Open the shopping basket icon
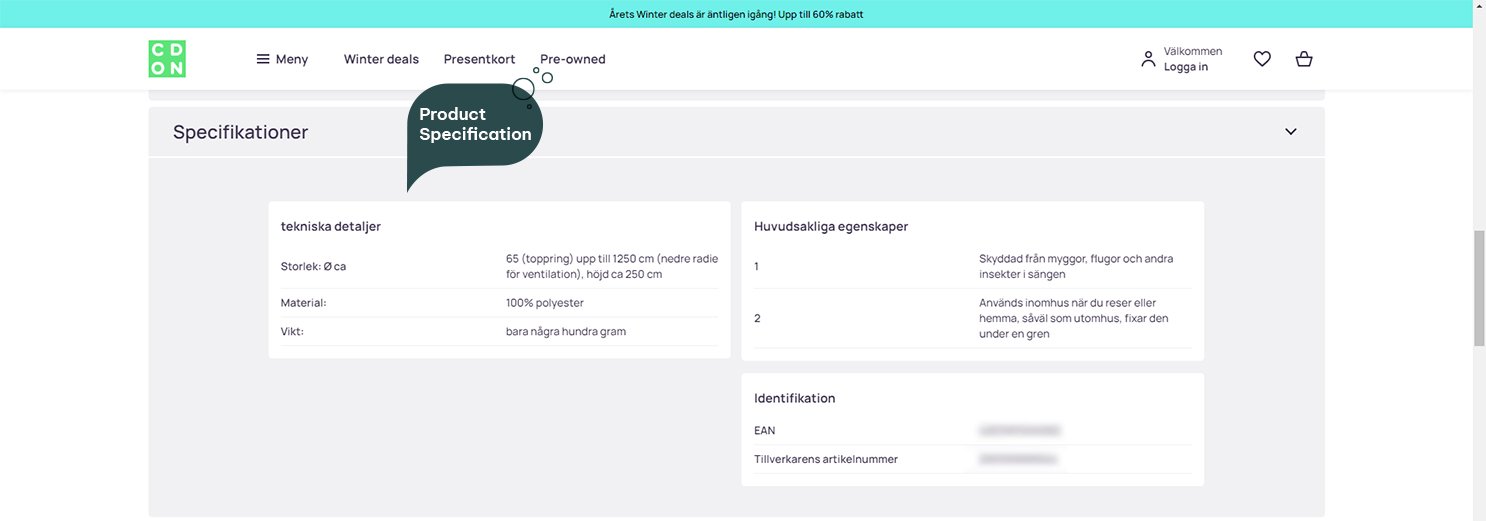Image resolution: width=1486 pixels, height=521 pixels. coord(1303,59)
